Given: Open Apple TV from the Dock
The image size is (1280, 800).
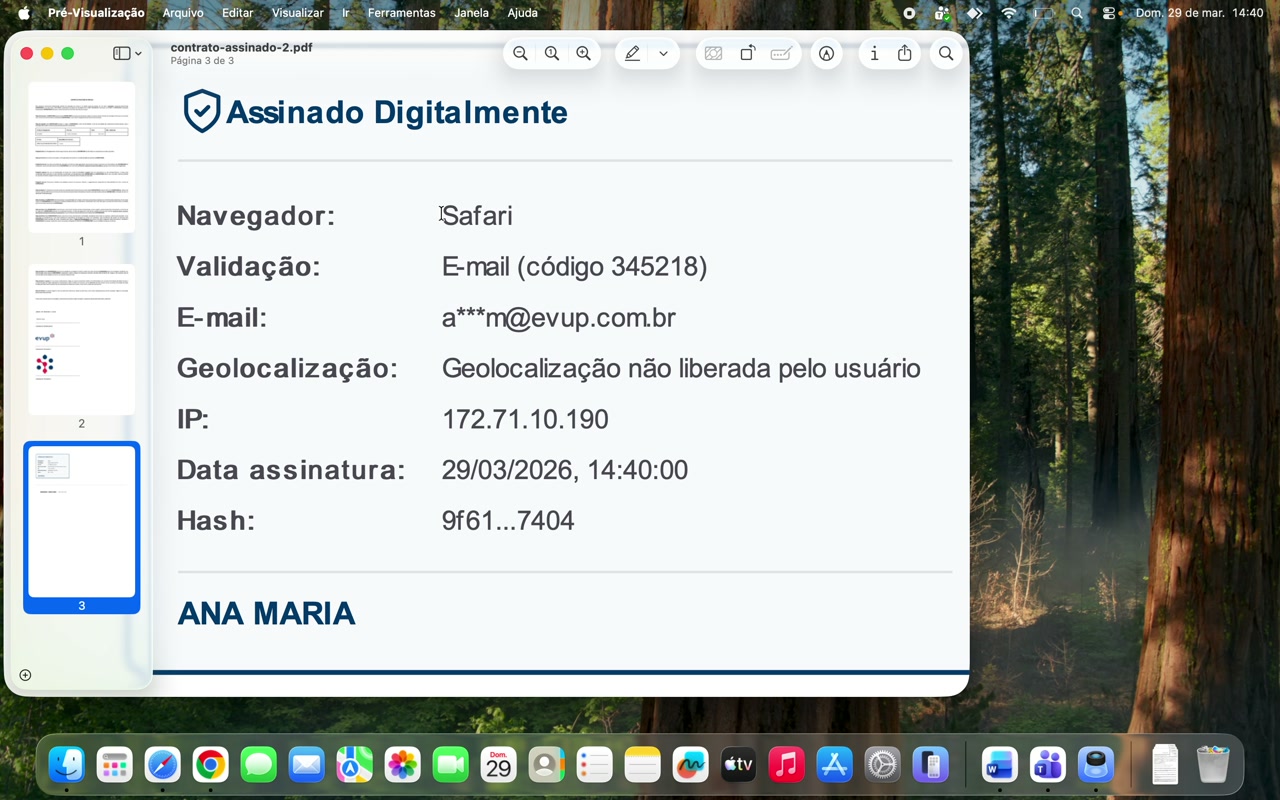Looking at the screenshot, I should coord(739,766).
